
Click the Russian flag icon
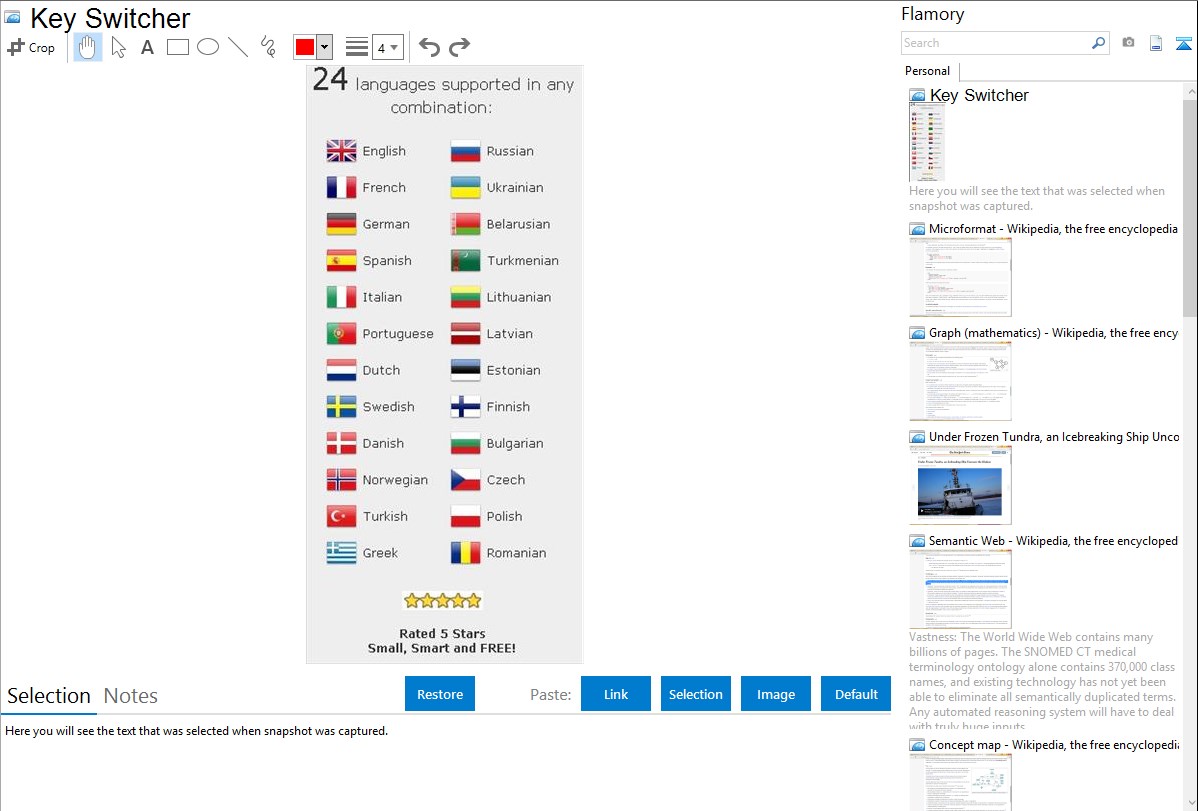click(465, 151)
